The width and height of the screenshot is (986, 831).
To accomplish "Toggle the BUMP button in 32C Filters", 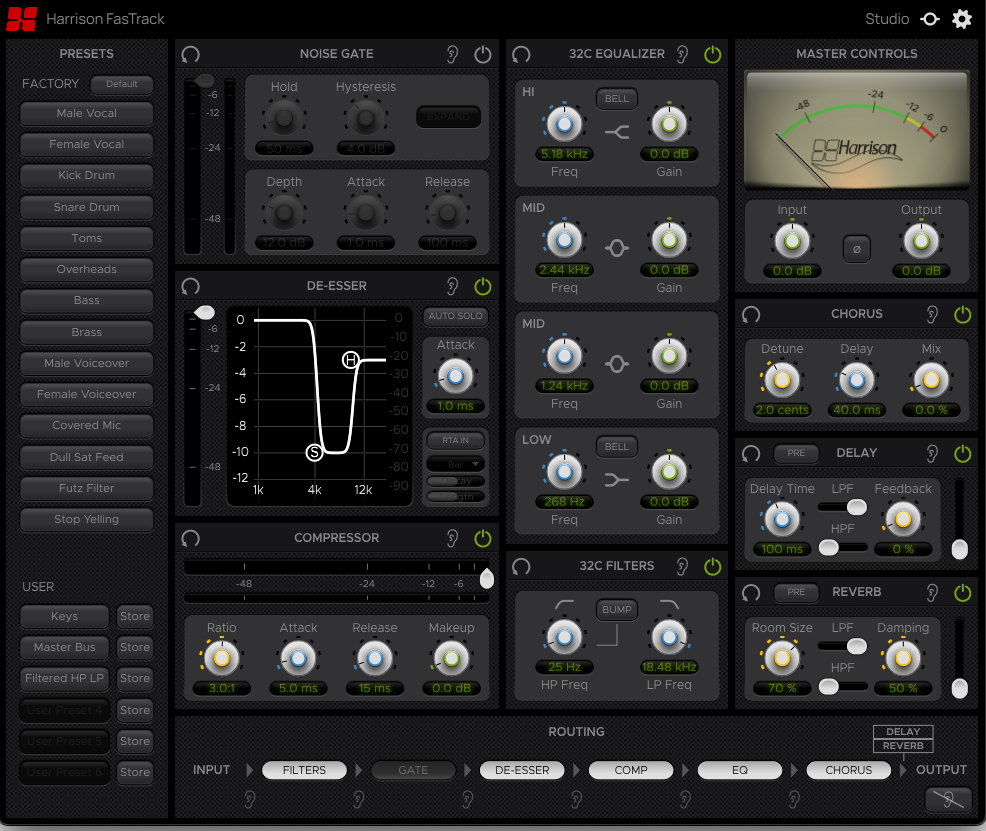I will point(617,610).
